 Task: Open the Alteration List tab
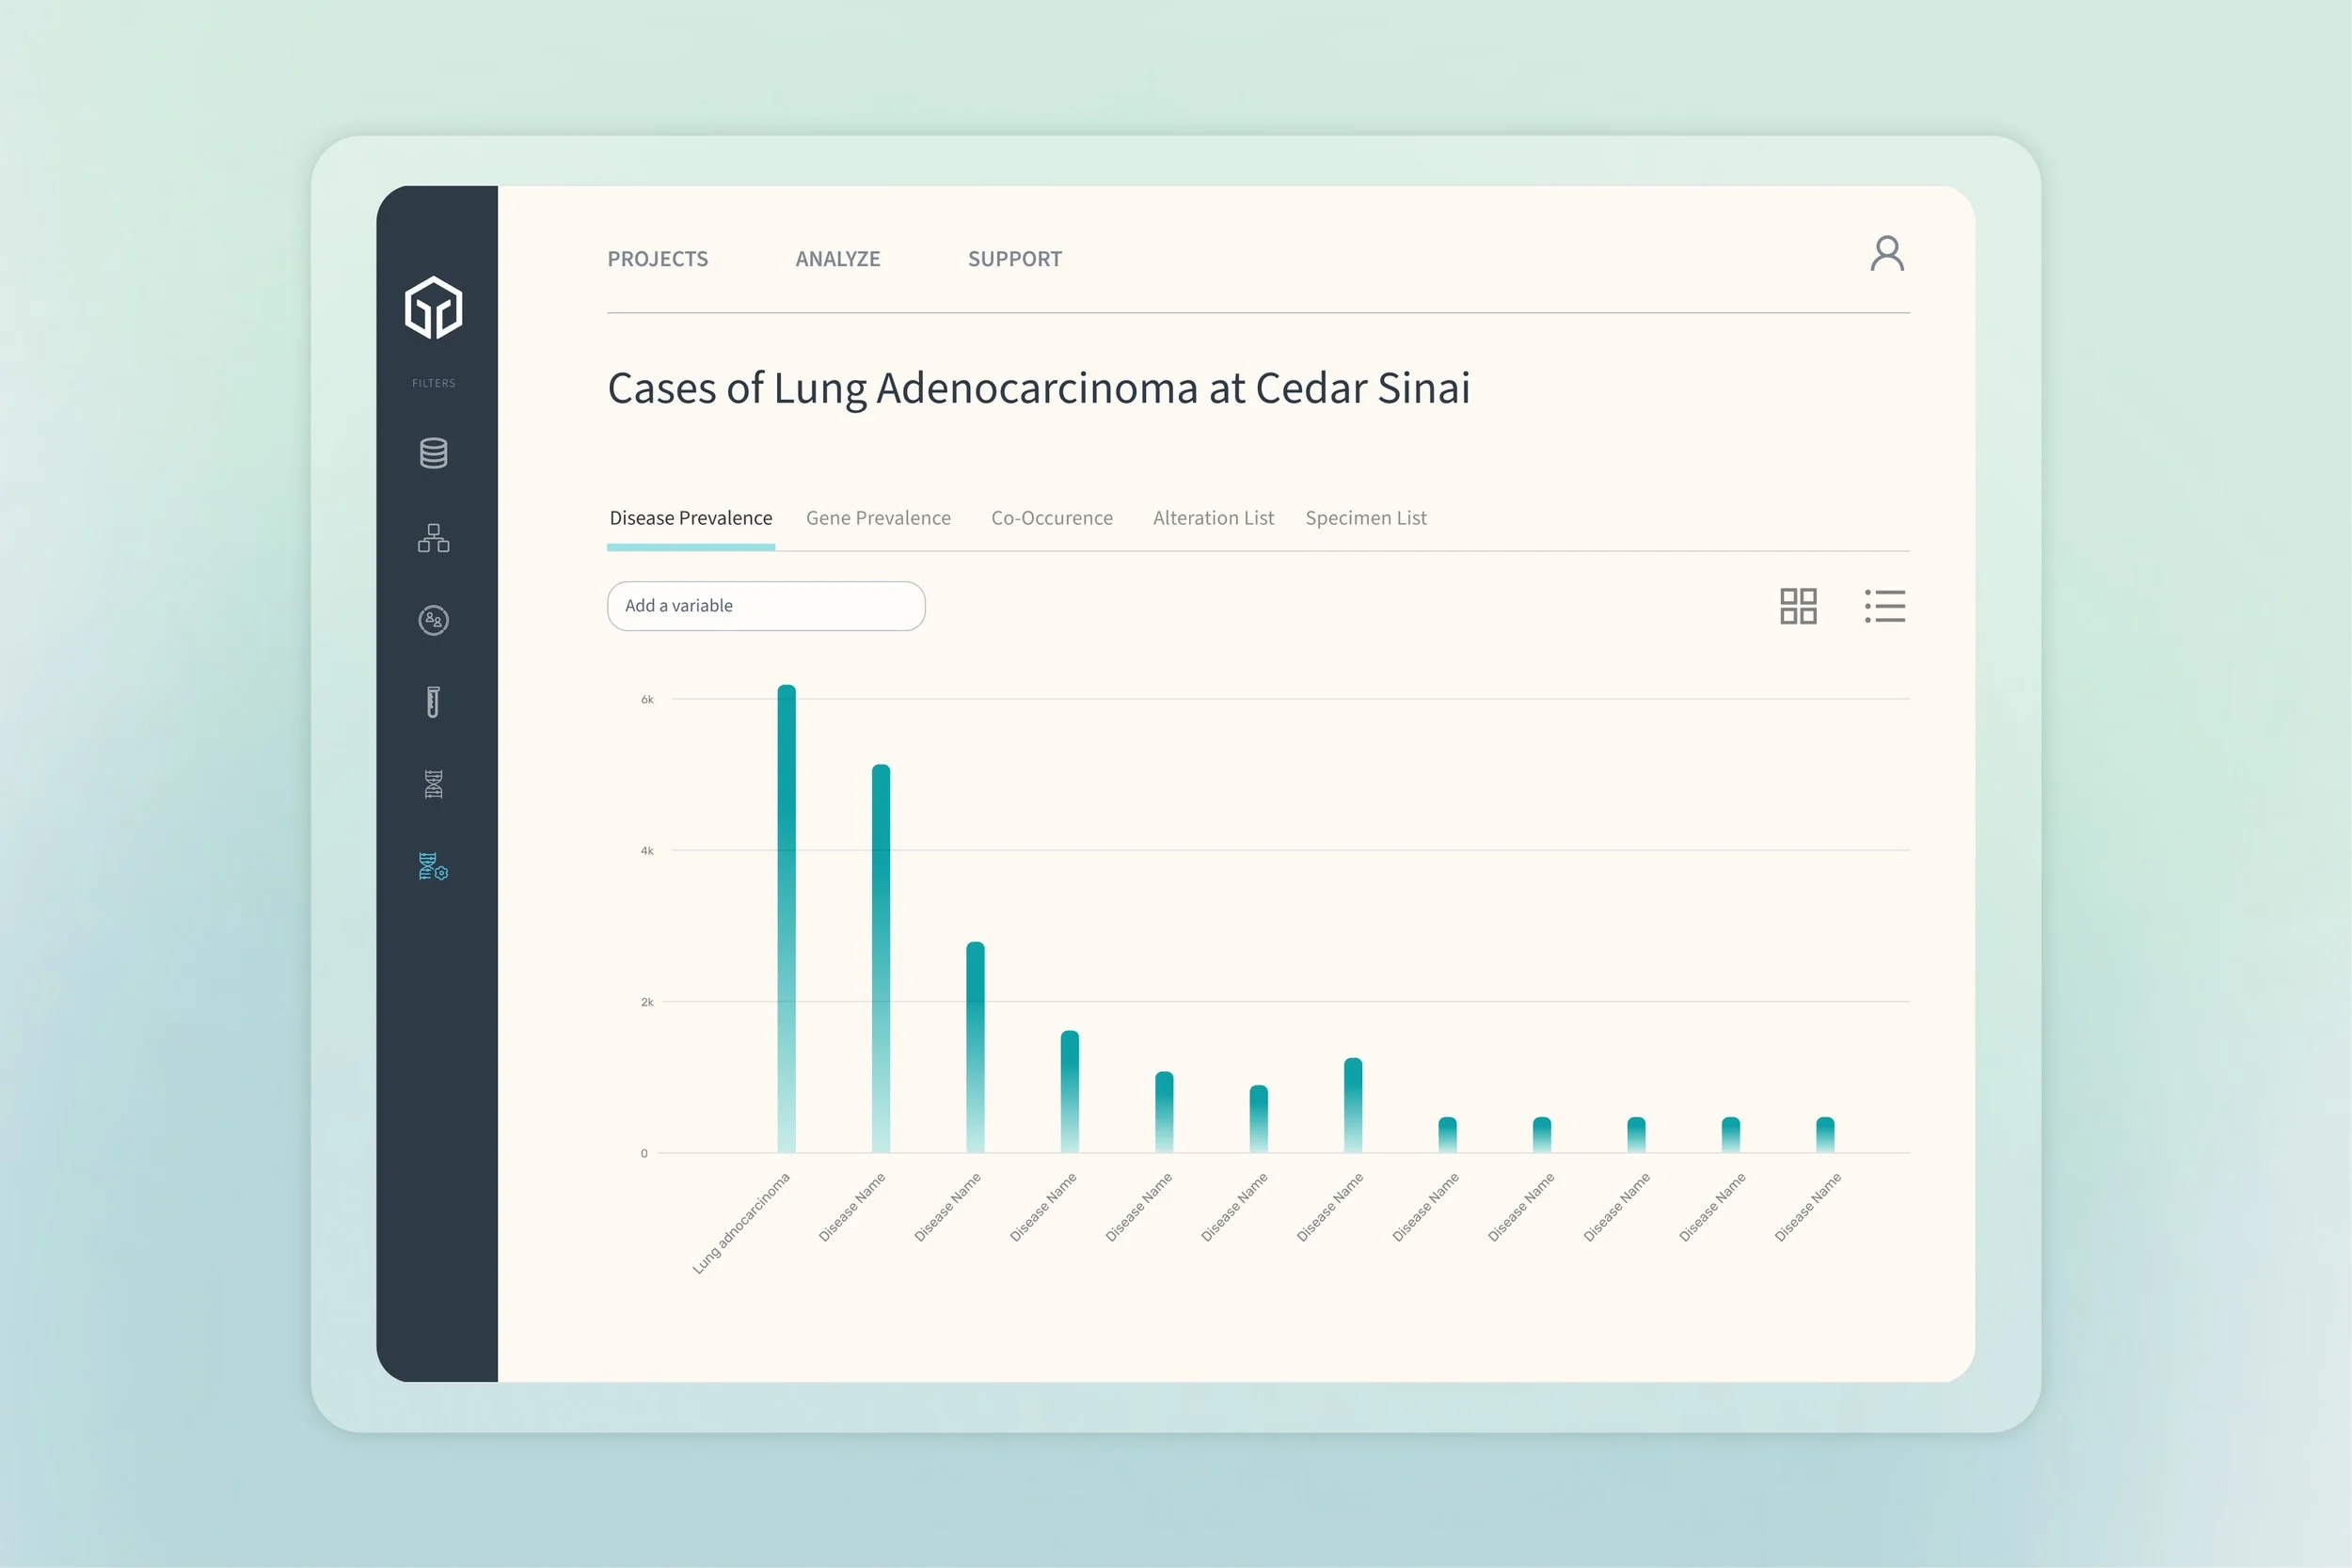pos(1213,518)
